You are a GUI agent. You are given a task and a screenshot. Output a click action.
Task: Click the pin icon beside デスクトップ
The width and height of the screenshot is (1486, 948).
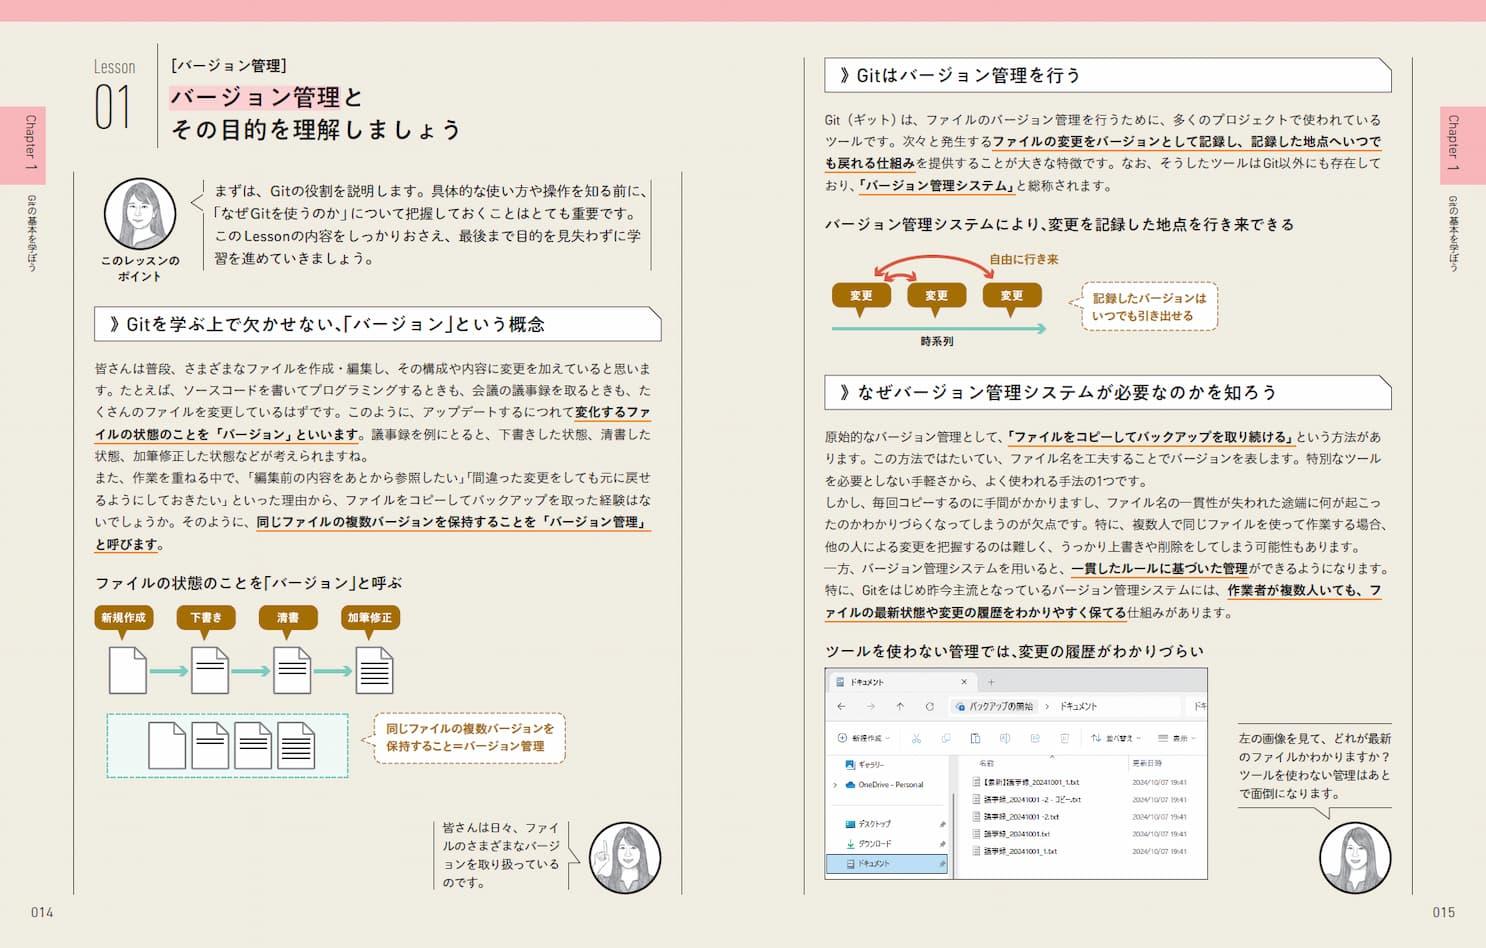(942, 824)
